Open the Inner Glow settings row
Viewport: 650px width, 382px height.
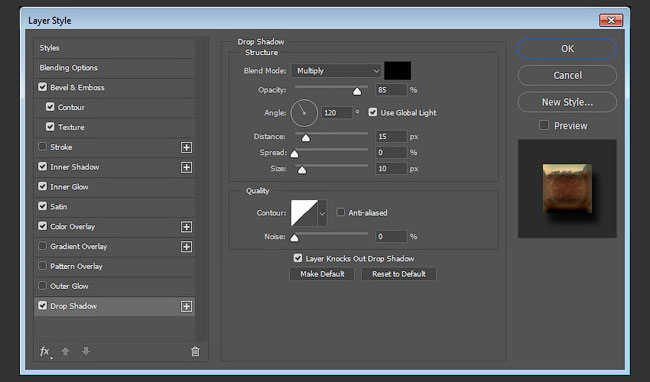tap(114, 187)
